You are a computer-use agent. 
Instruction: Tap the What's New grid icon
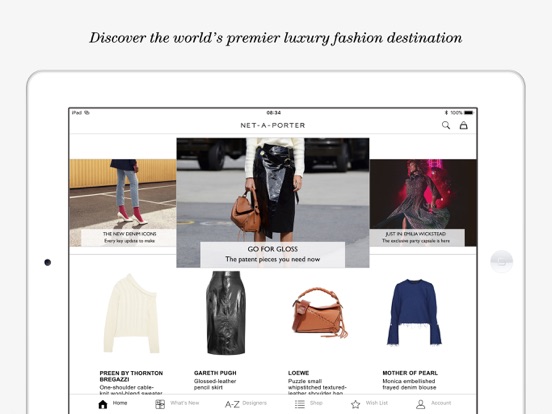[160, 404]
